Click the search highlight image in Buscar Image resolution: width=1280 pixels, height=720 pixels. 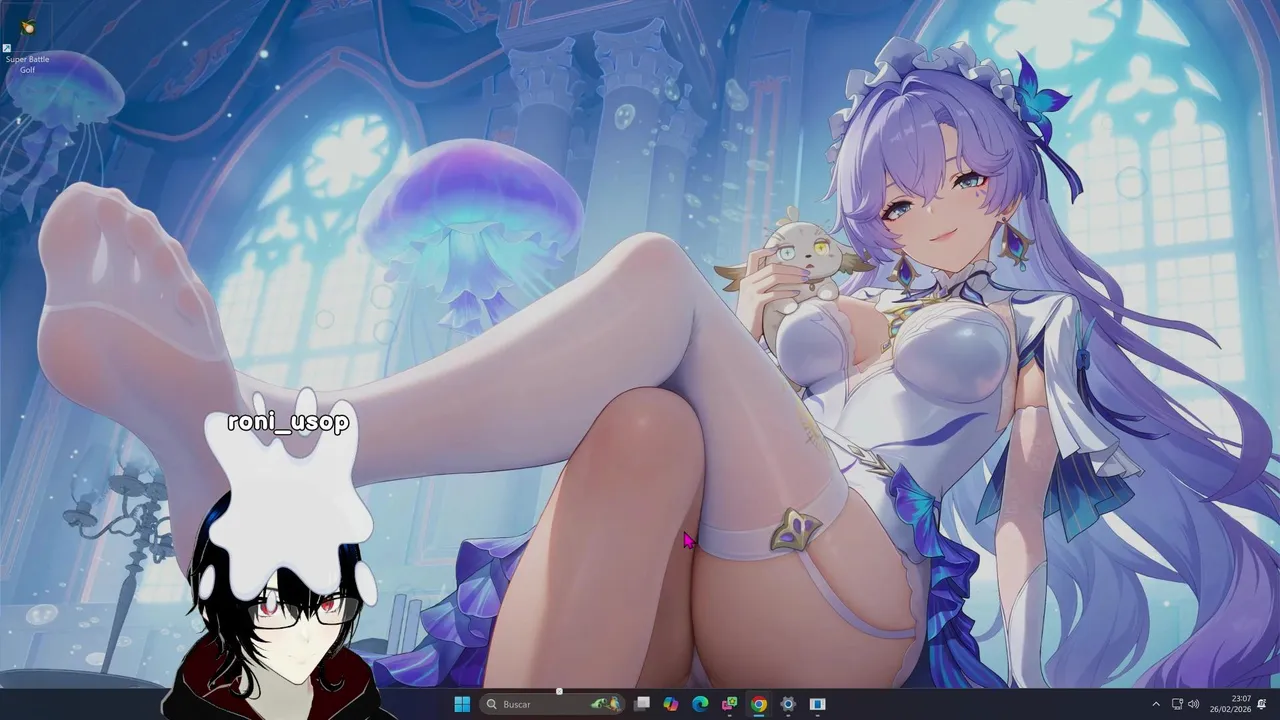coord(605,704)
